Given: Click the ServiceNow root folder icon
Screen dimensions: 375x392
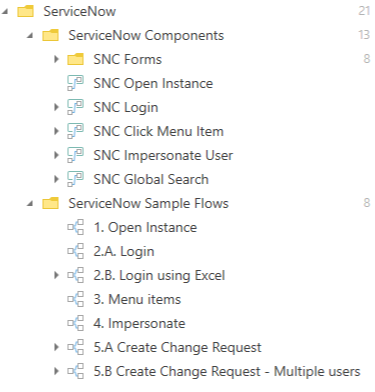Looking at the screenshot, I should pyautogui.click(x=26, y=11).
